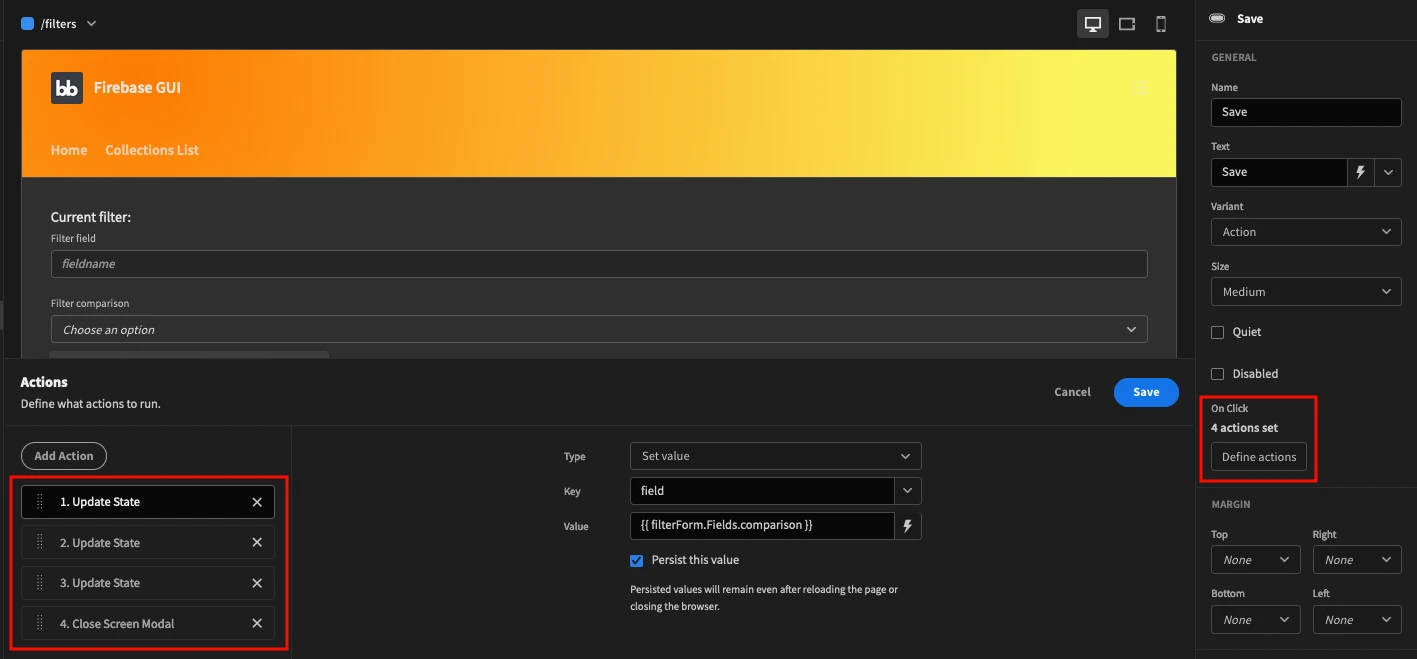Open the Type dropdown showing Set value
The width and height of the screenshot is (1417, 659).
[x=775, y=456]
